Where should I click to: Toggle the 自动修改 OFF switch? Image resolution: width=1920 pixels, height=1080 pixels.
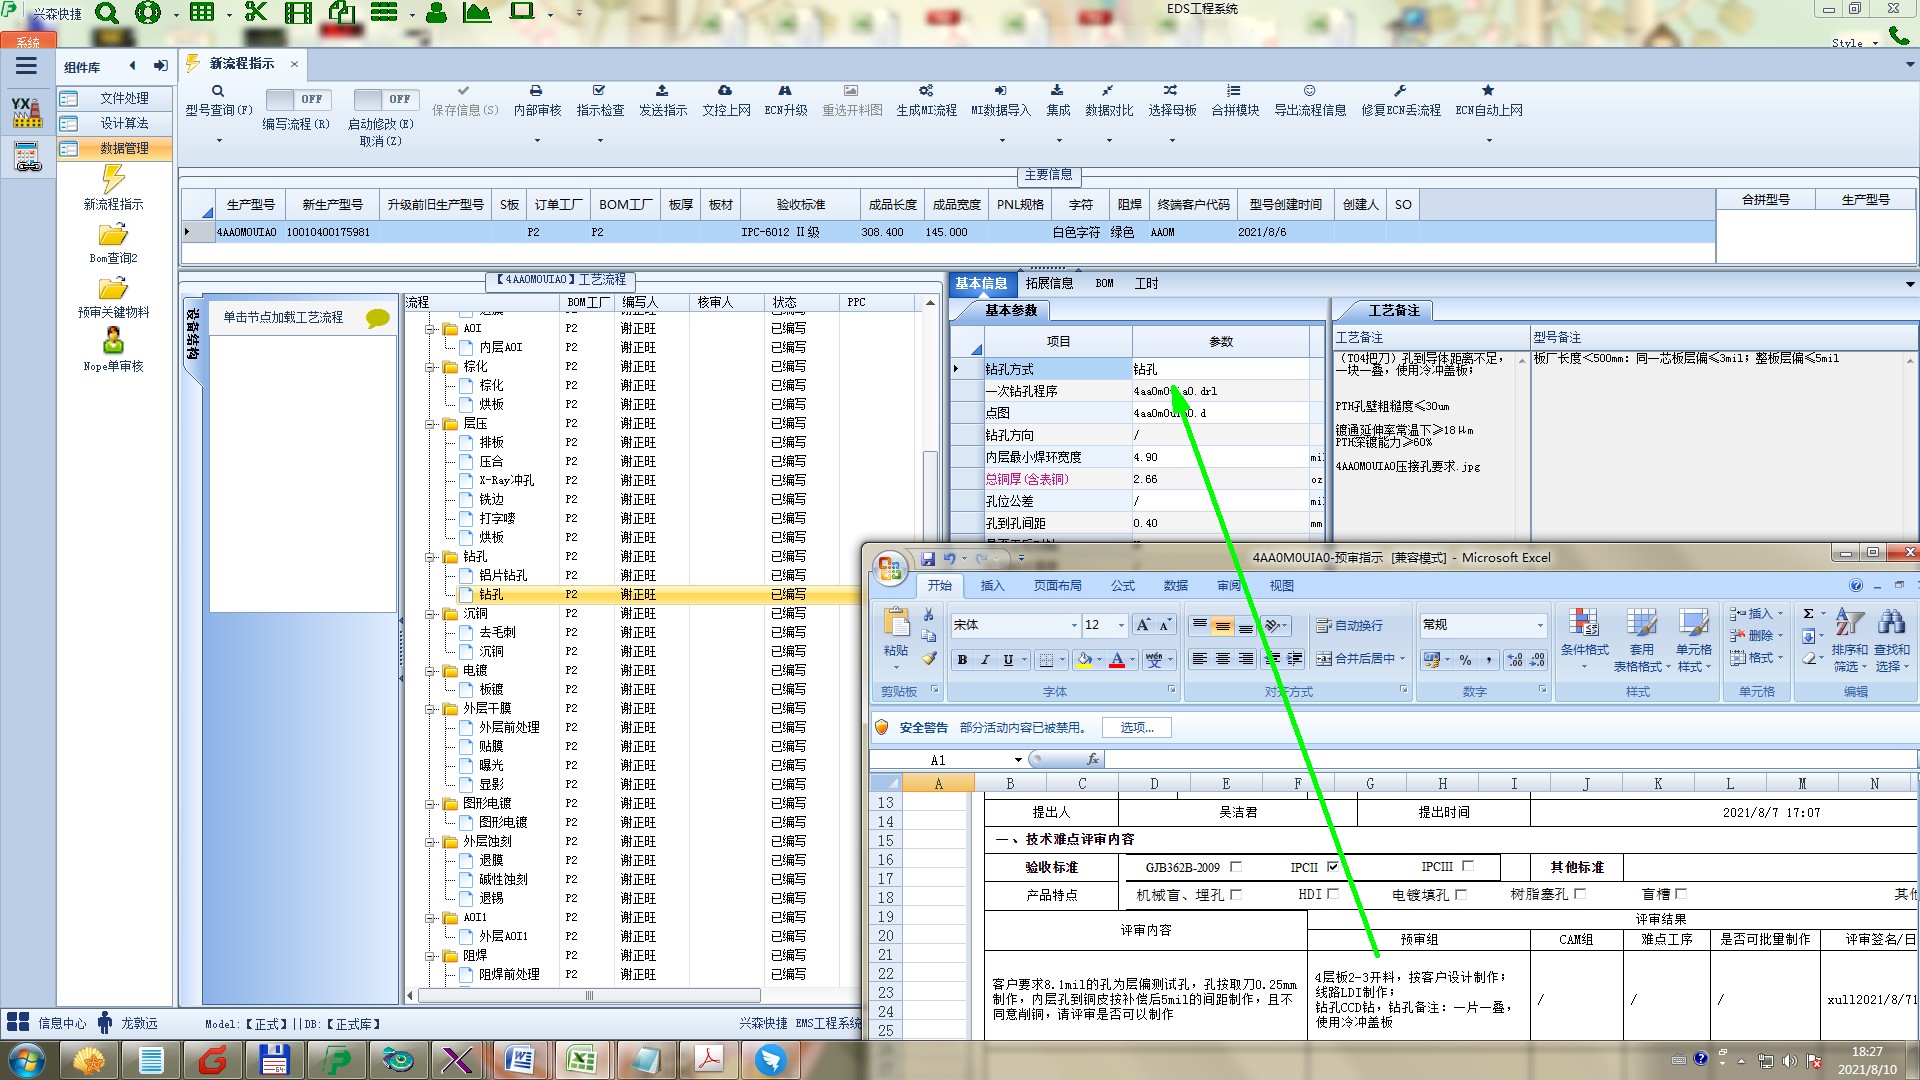[x=384, y=99]
